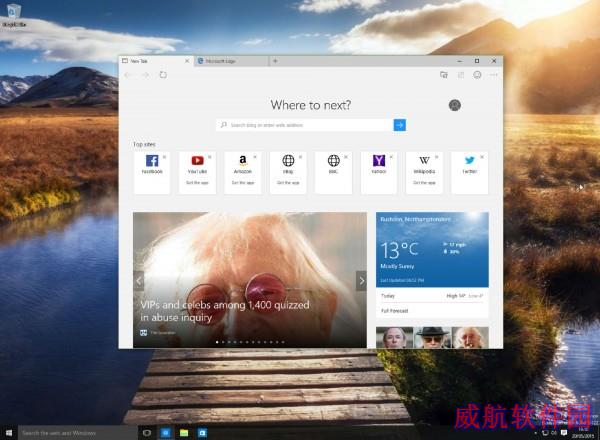Open the Amazon top site tile
The image size is (600, 440).
click(x=243, y=173)
